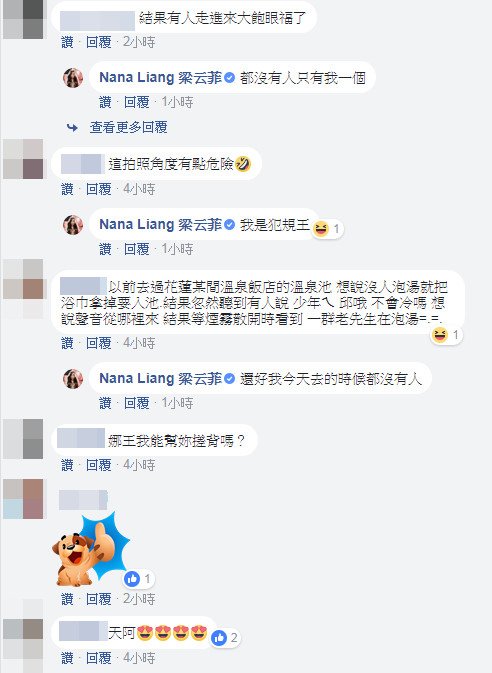The image size is (492, 673).
Task: Open laughing reaction on 我是犯規王 reply
Action: pyautogui.click(x=327, y=229)
